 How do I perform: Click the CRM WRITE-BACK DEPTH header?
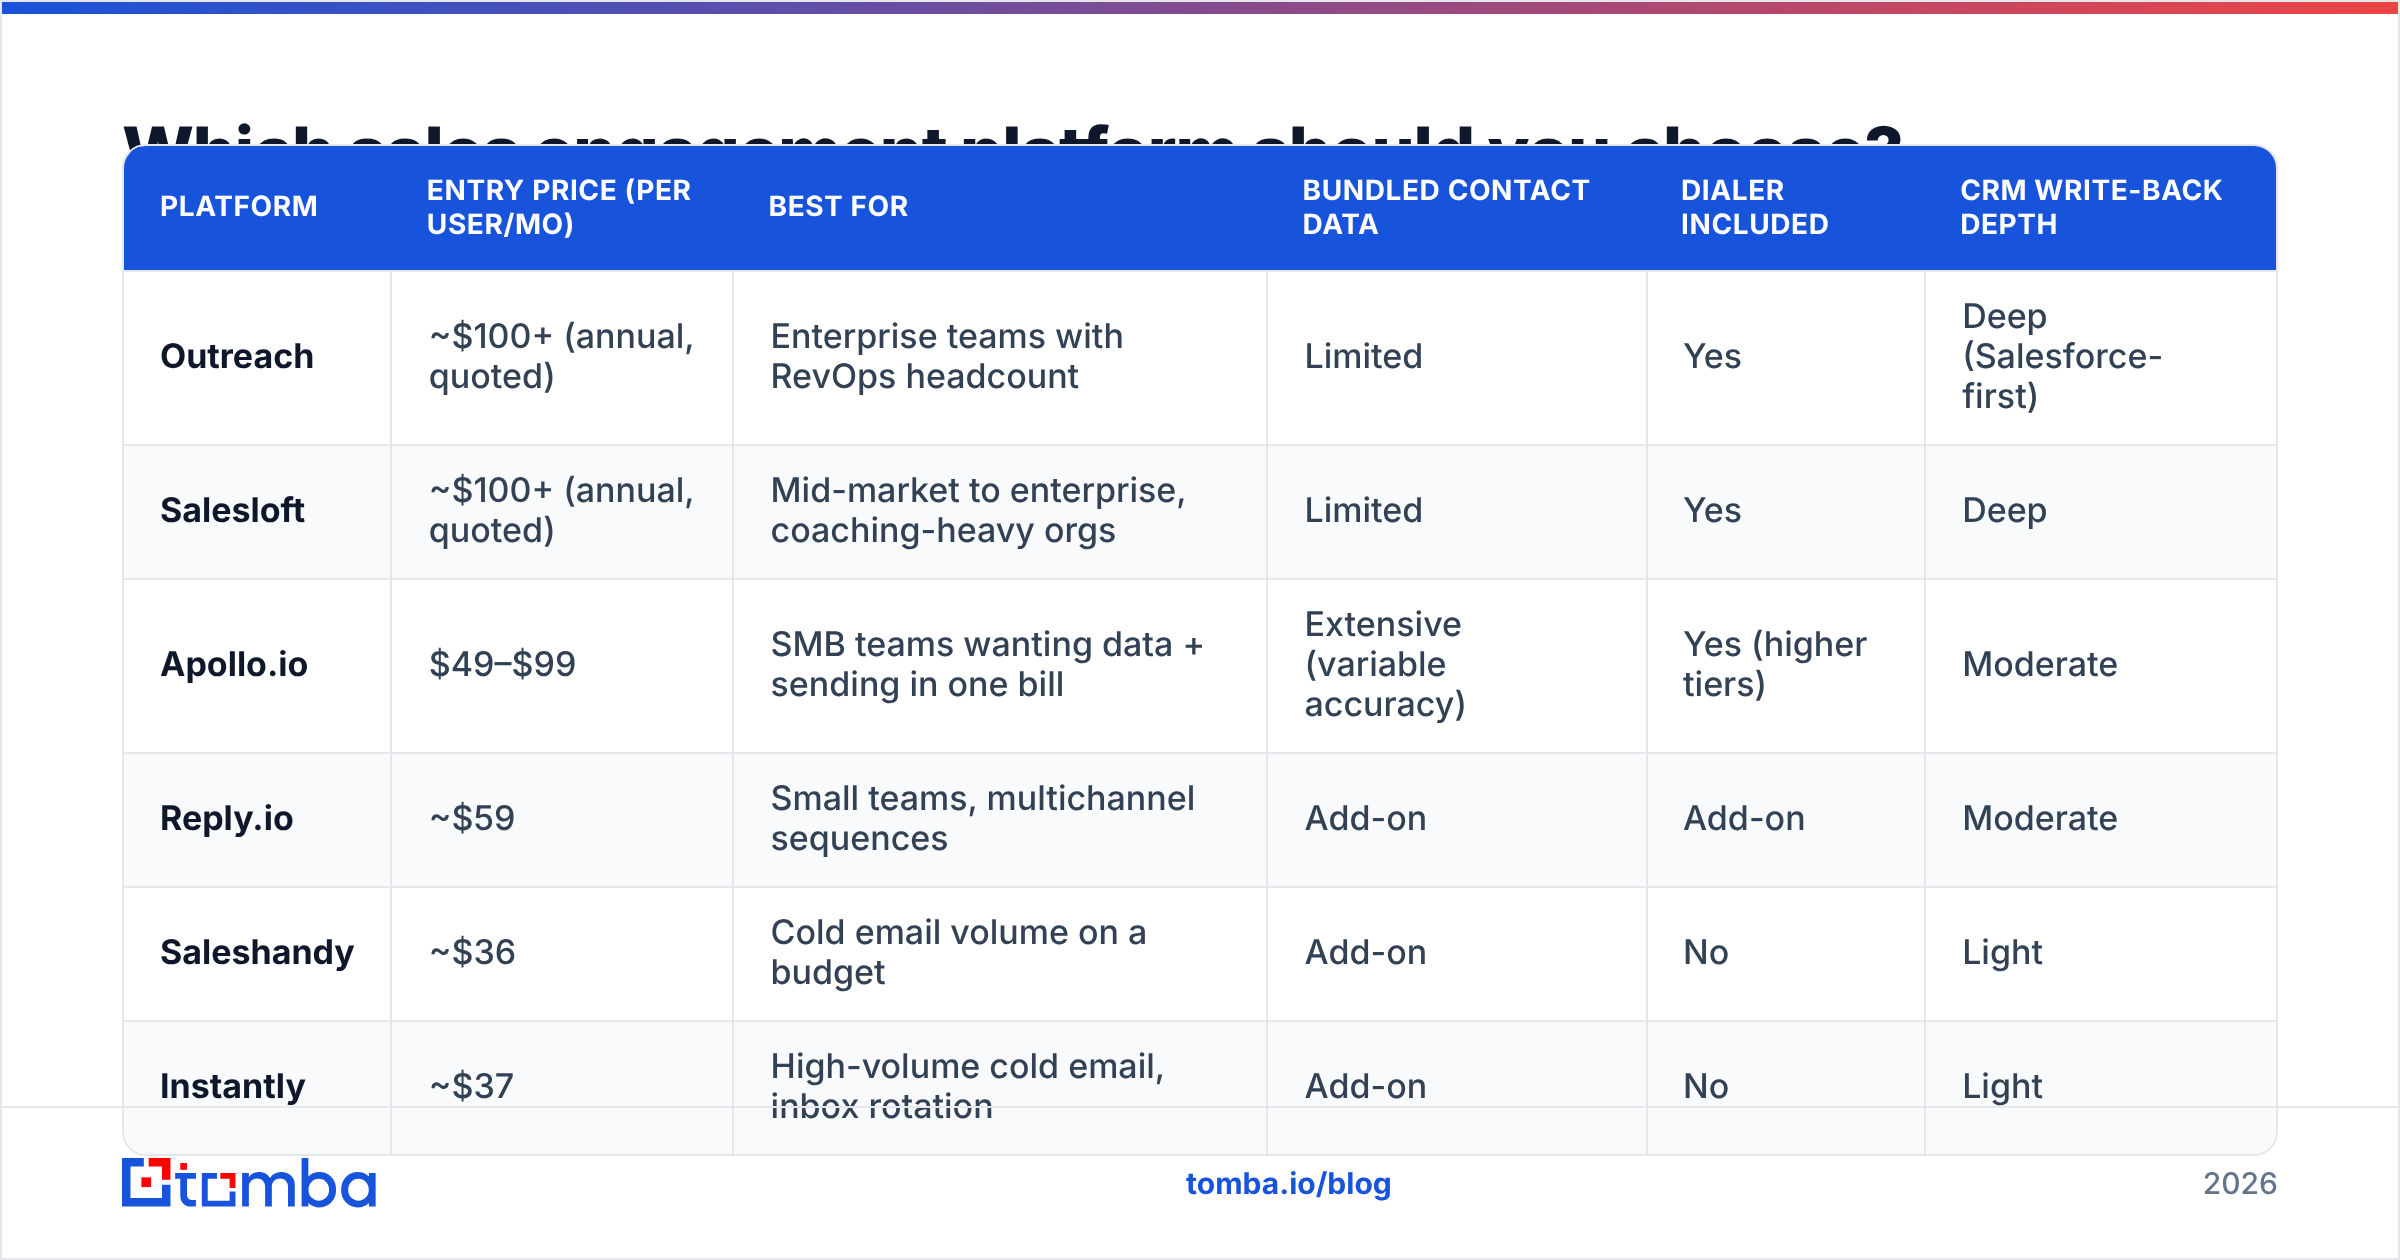[x=2091, y=207]
